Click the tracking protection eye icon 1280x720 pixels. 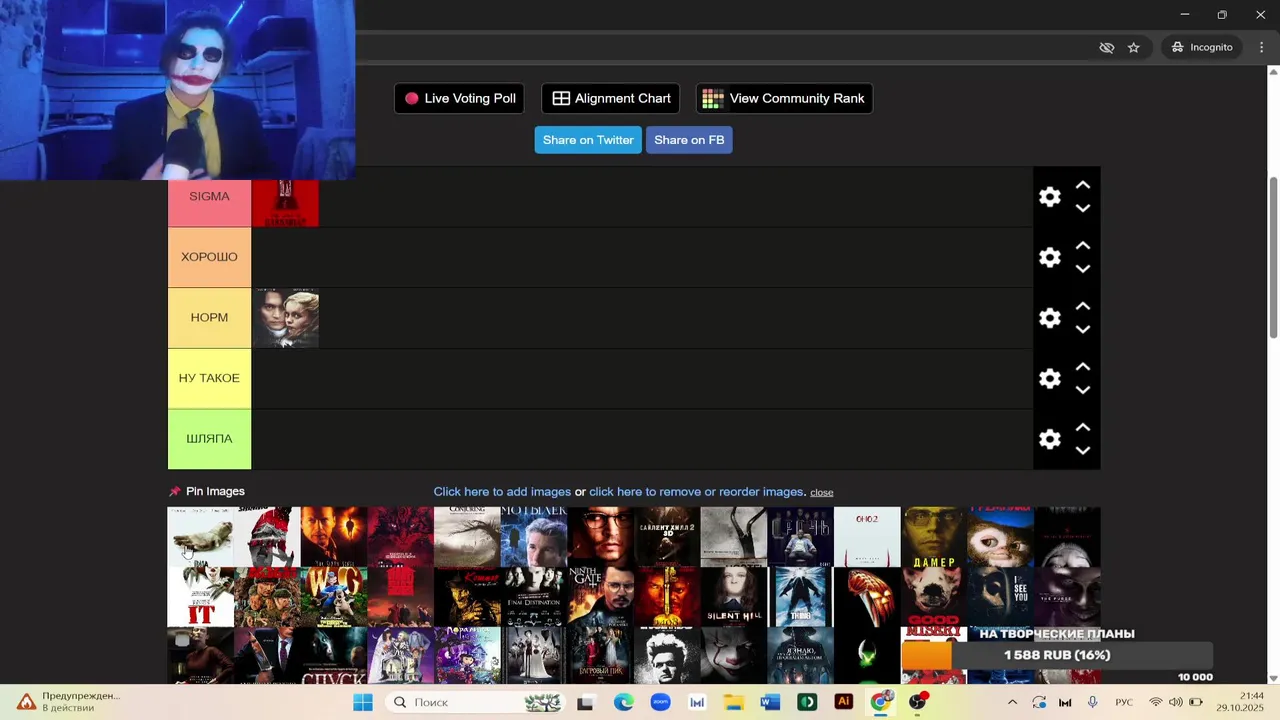pyautogui.click(x=1106, y=47)
